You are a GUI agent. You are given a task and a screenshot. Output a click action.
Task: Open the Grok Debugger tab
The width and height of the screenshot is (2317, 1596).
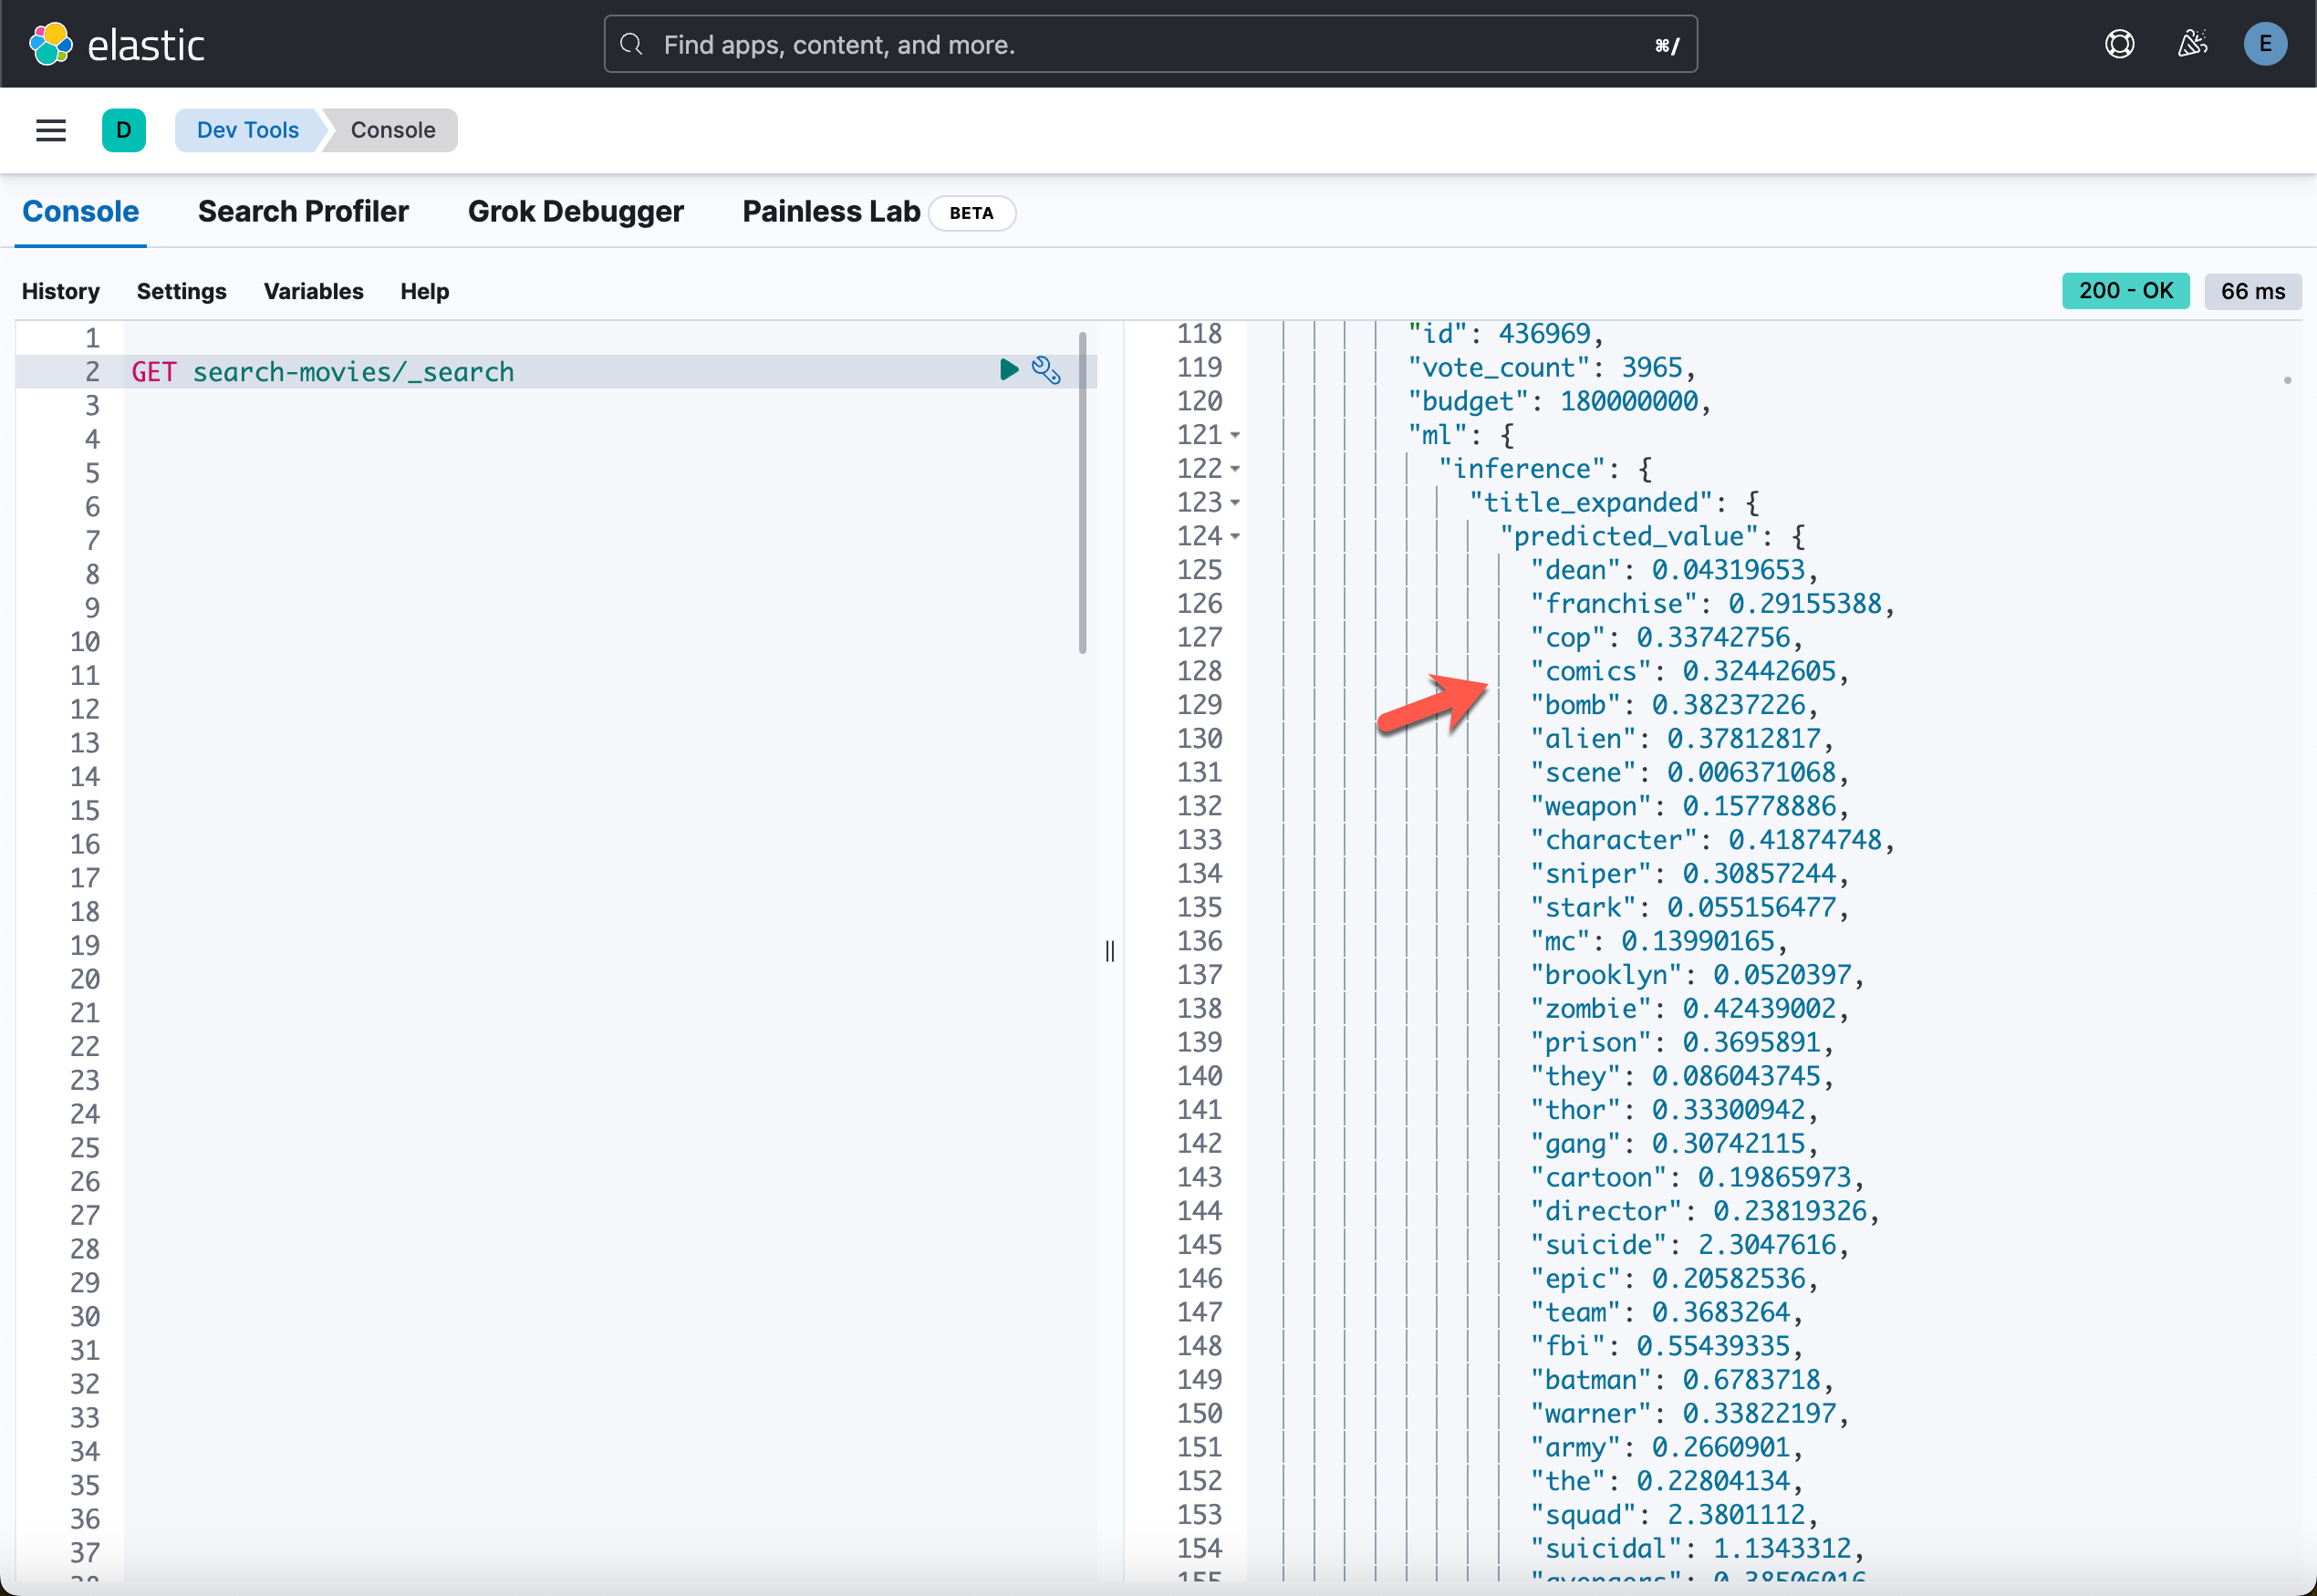coord(576,211)
